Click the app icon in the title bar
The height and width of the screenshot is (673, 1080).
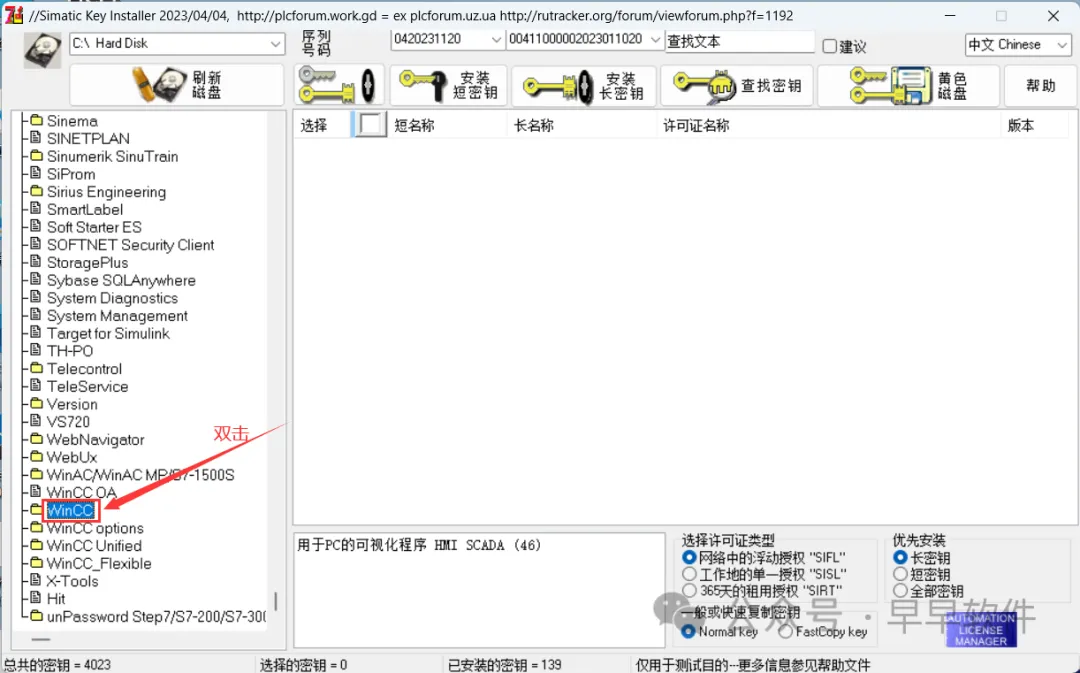point(14,15)
